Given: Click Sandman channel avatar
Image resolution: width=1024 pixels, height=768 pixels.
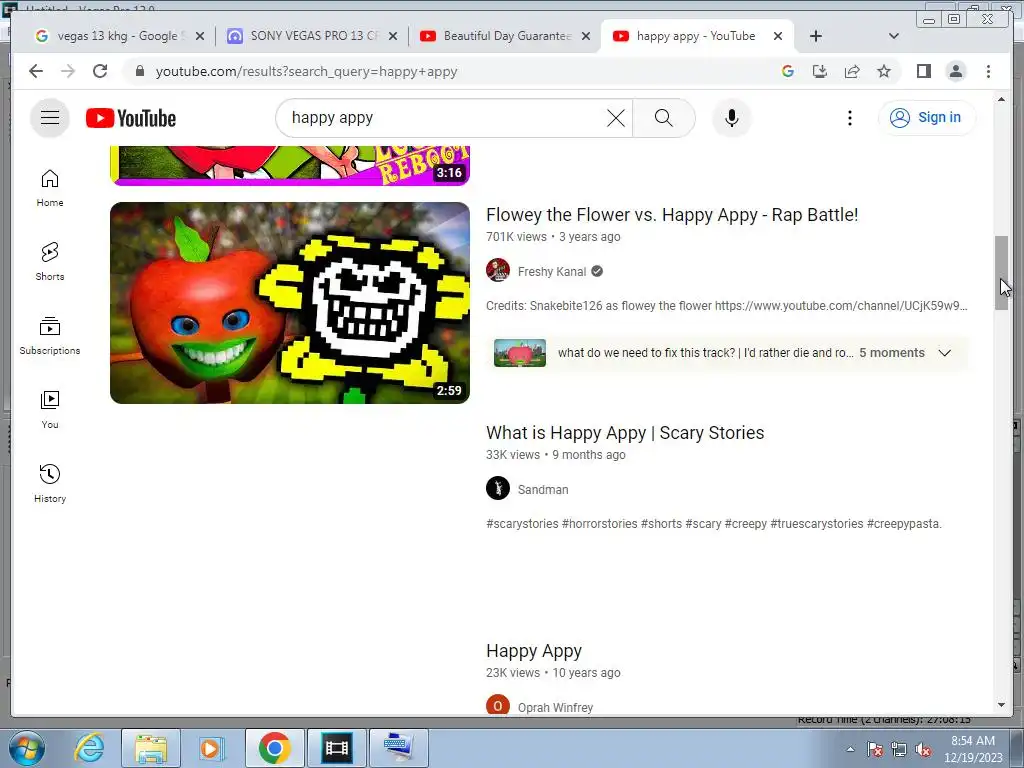Looking at the screenshot, I should coord(498,488).
